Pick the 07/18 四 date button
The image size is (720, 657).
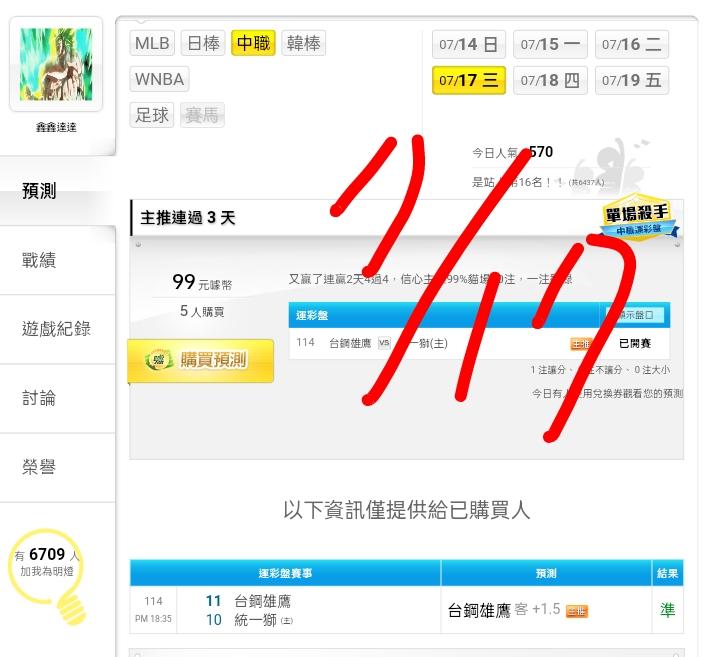pos(550,80)
